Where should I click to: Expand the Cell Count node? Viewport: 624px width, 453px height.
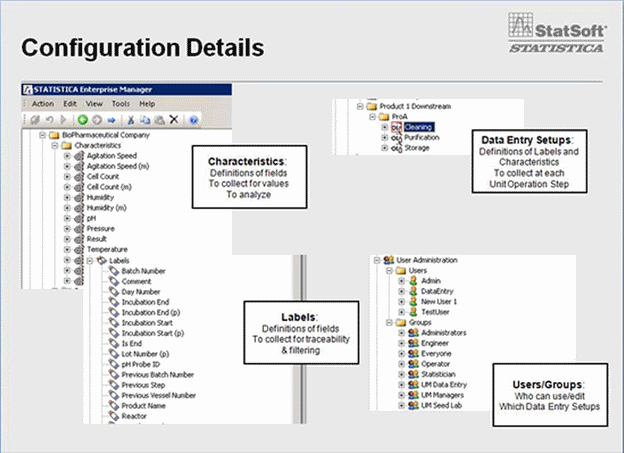point(67,177)
